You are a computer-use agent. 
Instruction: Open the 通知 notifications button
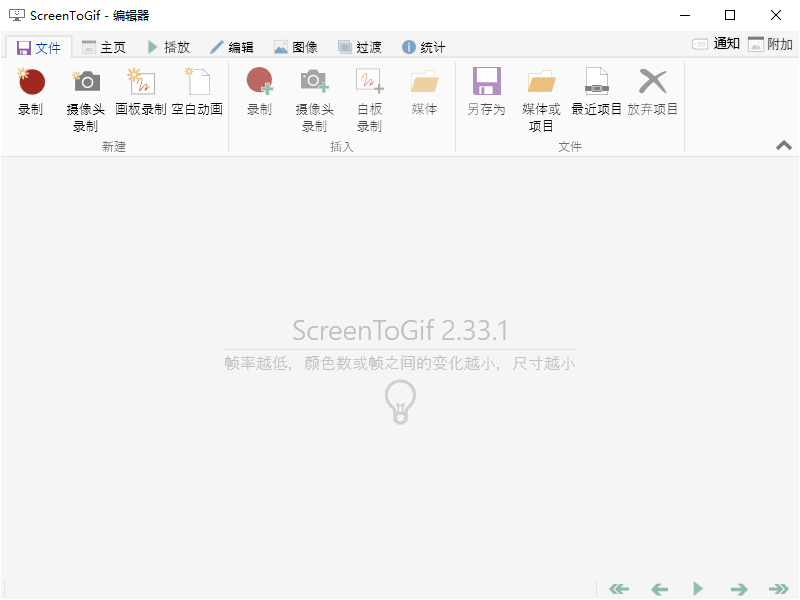716,44
